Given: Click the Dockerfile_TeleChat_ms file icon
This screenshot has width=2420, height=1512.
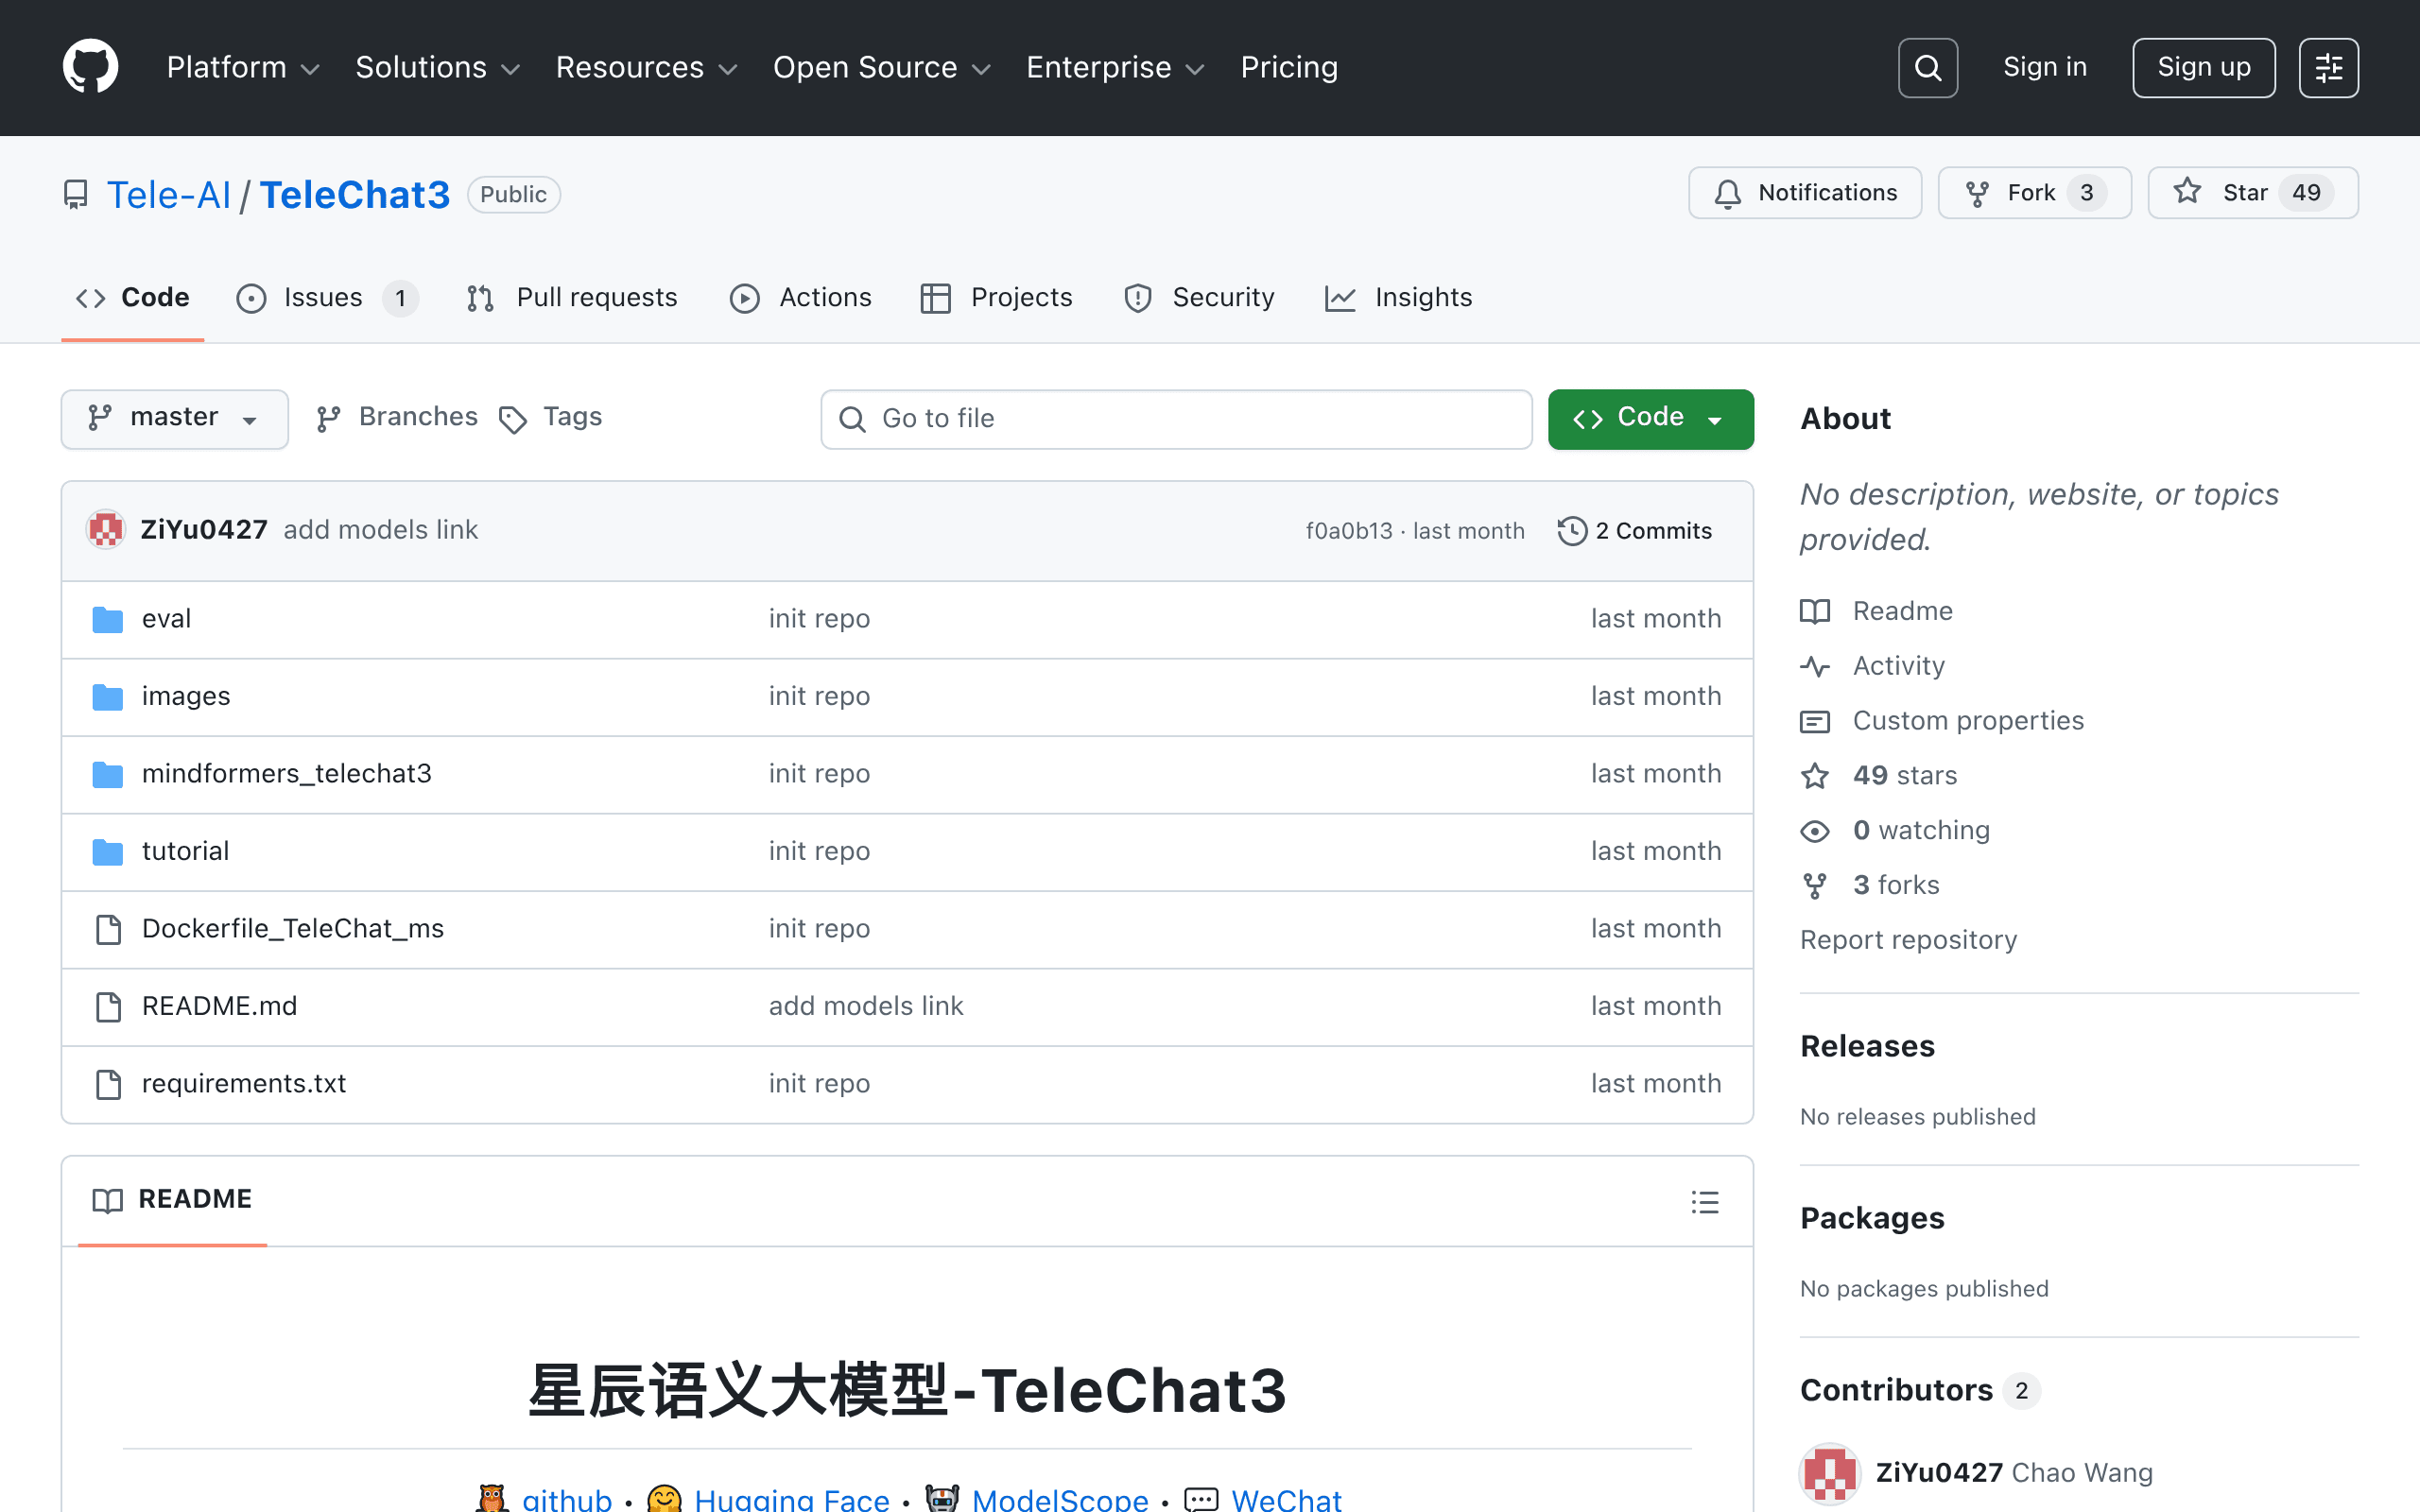Looking at the screenshot, I should [108, 929].
